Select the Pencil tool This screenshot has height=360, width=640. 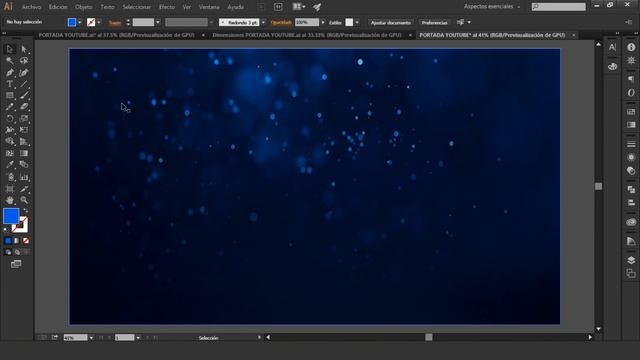10,107
